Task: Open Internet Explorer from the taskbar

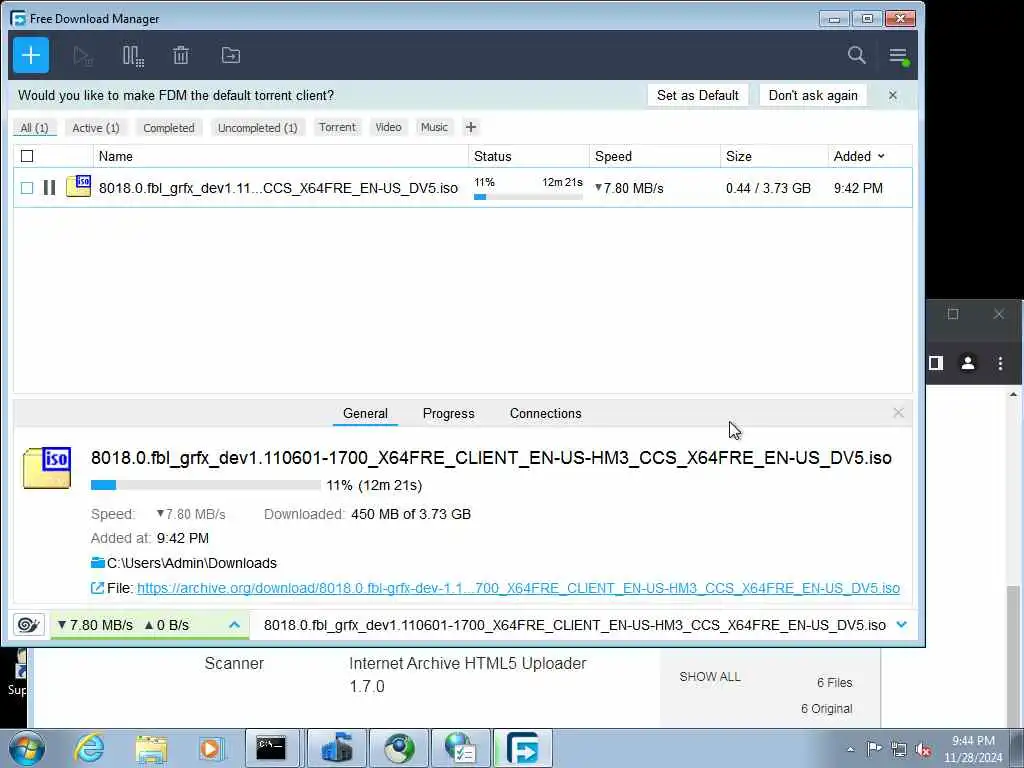Action: (89, 748)
